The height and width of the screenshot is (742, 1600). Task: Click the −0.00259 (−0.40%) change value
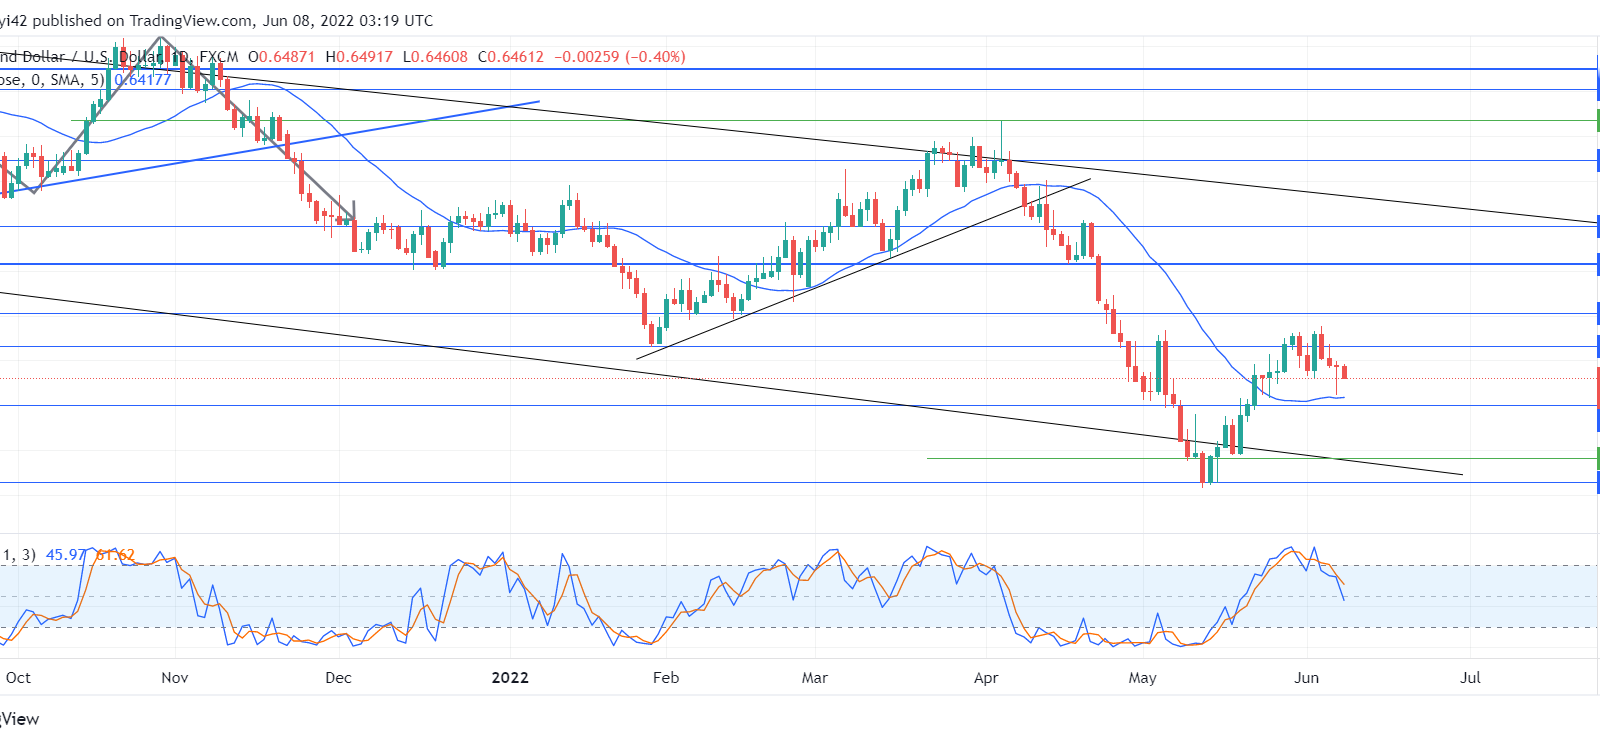(x=620, y=57)
